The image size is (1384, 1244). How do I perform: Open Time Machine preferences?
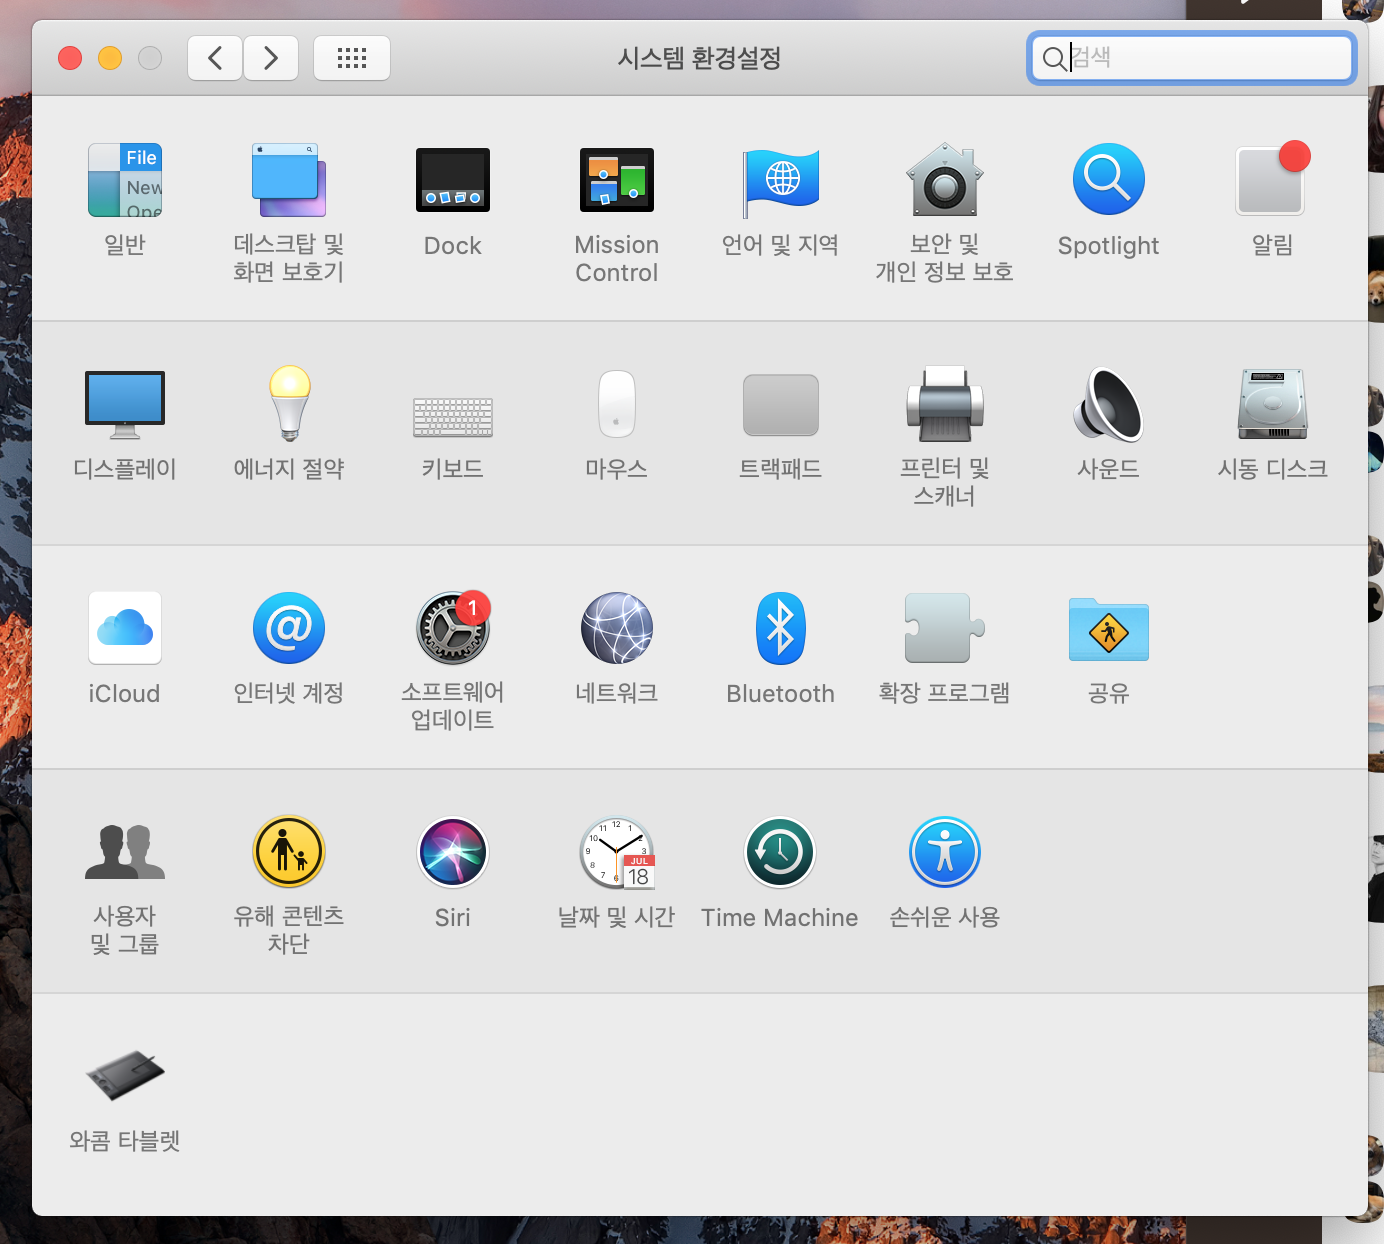pyautogui.click(x=781, y=852)
